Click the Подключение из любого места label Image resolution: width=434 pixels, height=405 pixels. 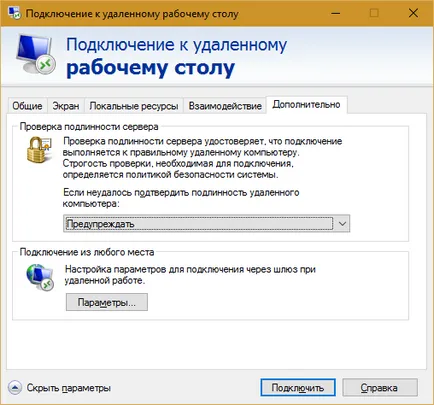(87, 252)
